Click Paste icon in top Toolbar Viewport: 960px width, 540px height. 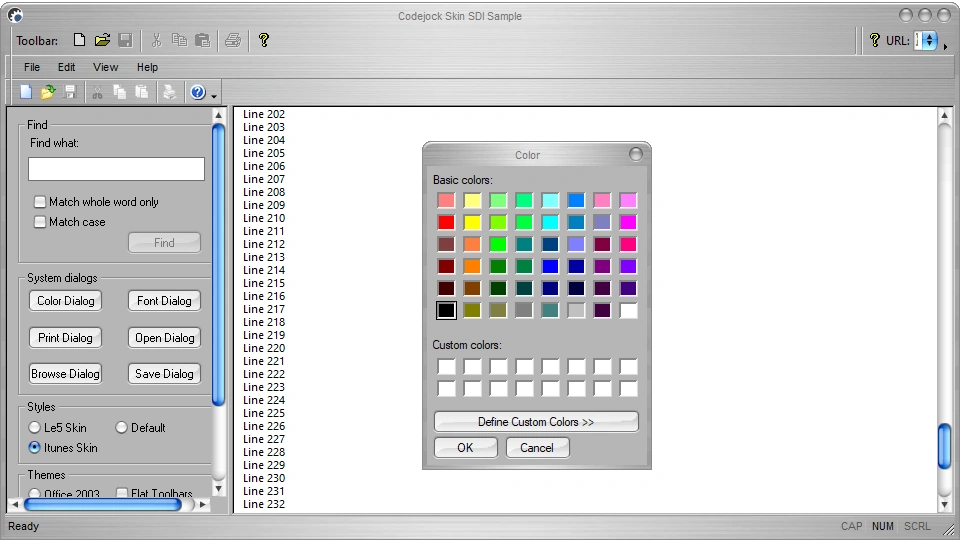point(203,40)
